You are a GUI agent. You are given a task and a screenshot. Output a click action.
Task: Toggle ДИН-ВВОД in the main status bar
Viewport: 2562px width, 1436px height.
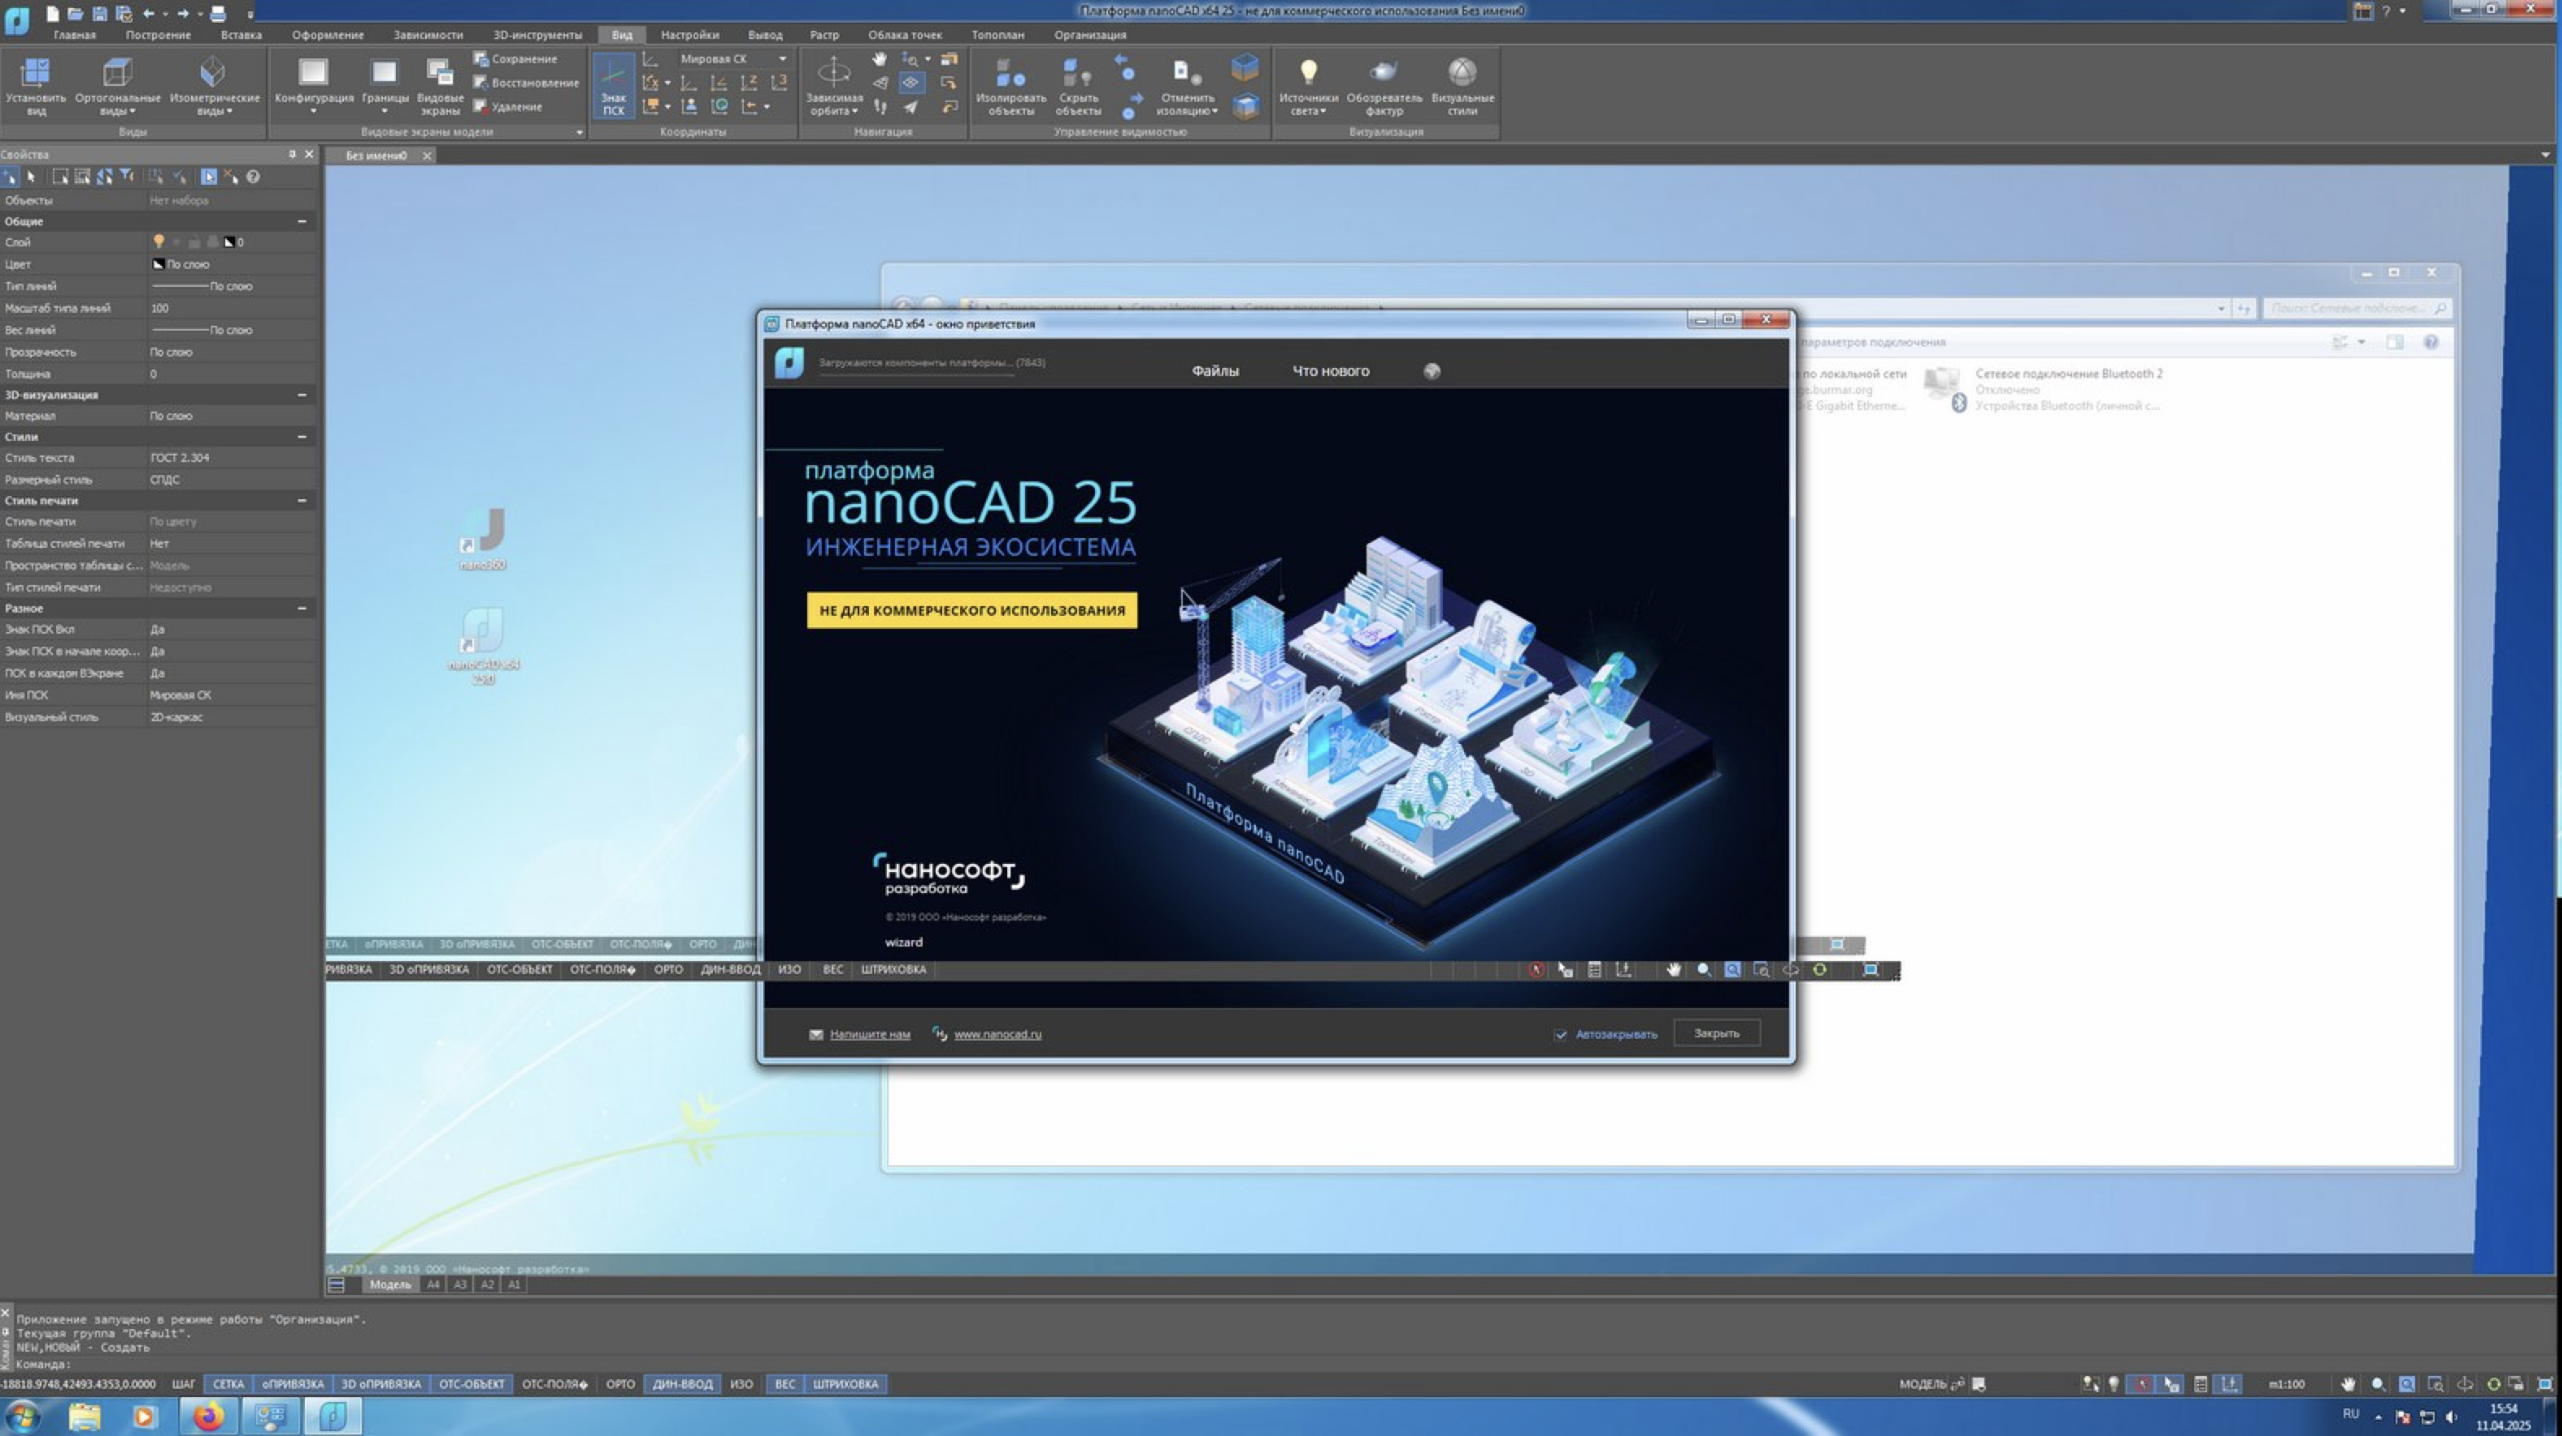[683, 1384]
